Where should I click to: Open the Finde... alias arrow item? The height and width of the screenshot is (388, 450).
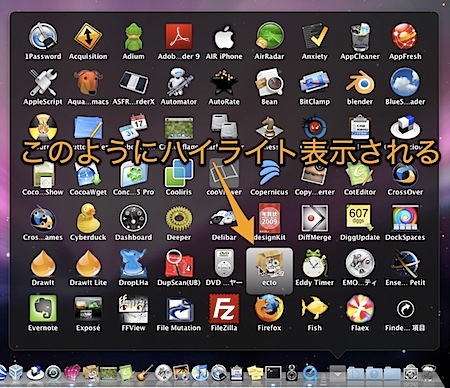405,309
